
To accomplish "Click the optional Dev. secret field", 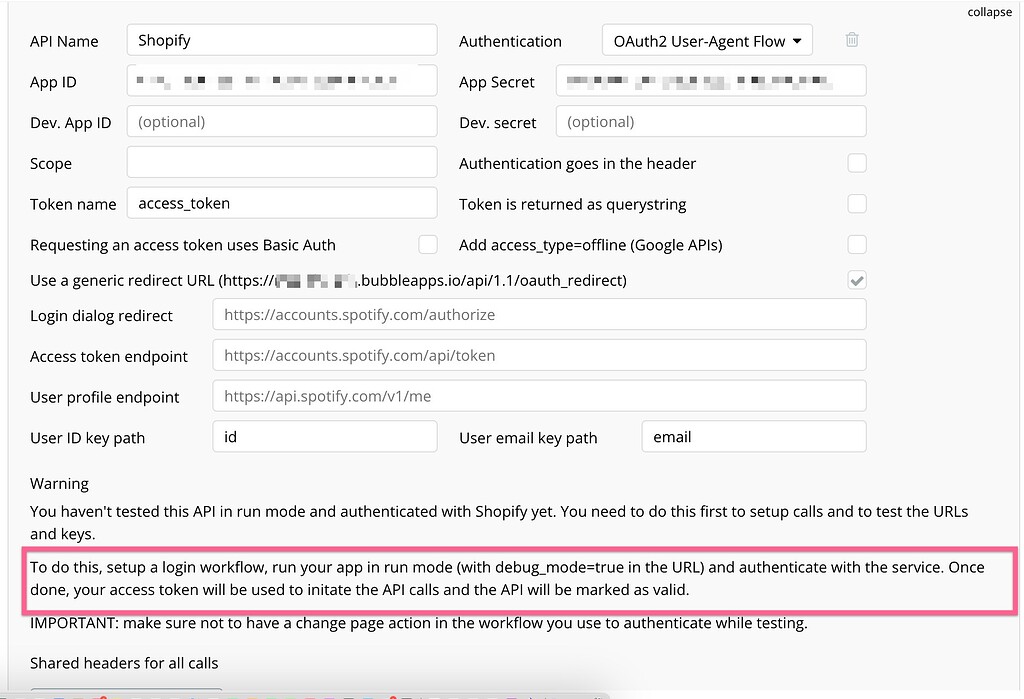I will (710, 121).
